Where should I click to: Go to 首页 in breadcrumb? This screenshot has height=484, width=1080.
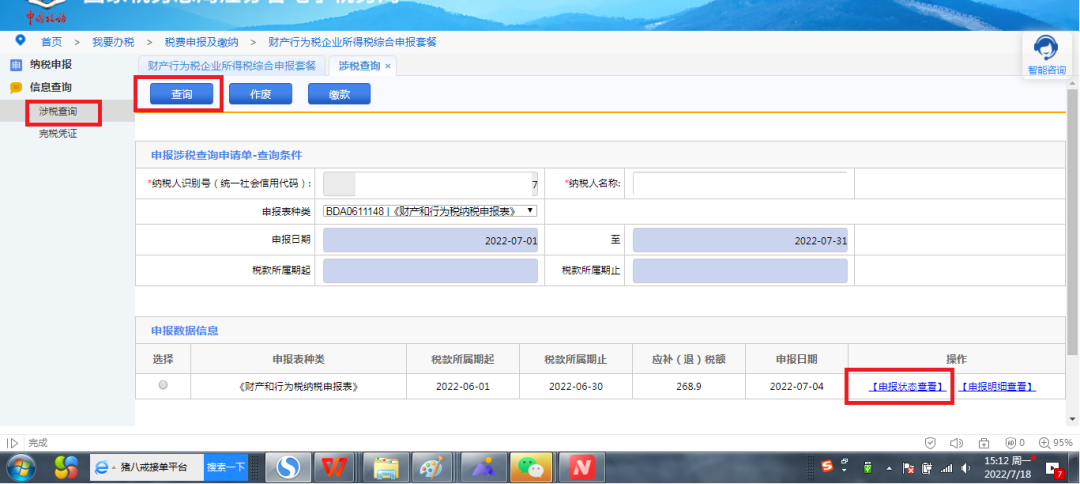(52, 42)
